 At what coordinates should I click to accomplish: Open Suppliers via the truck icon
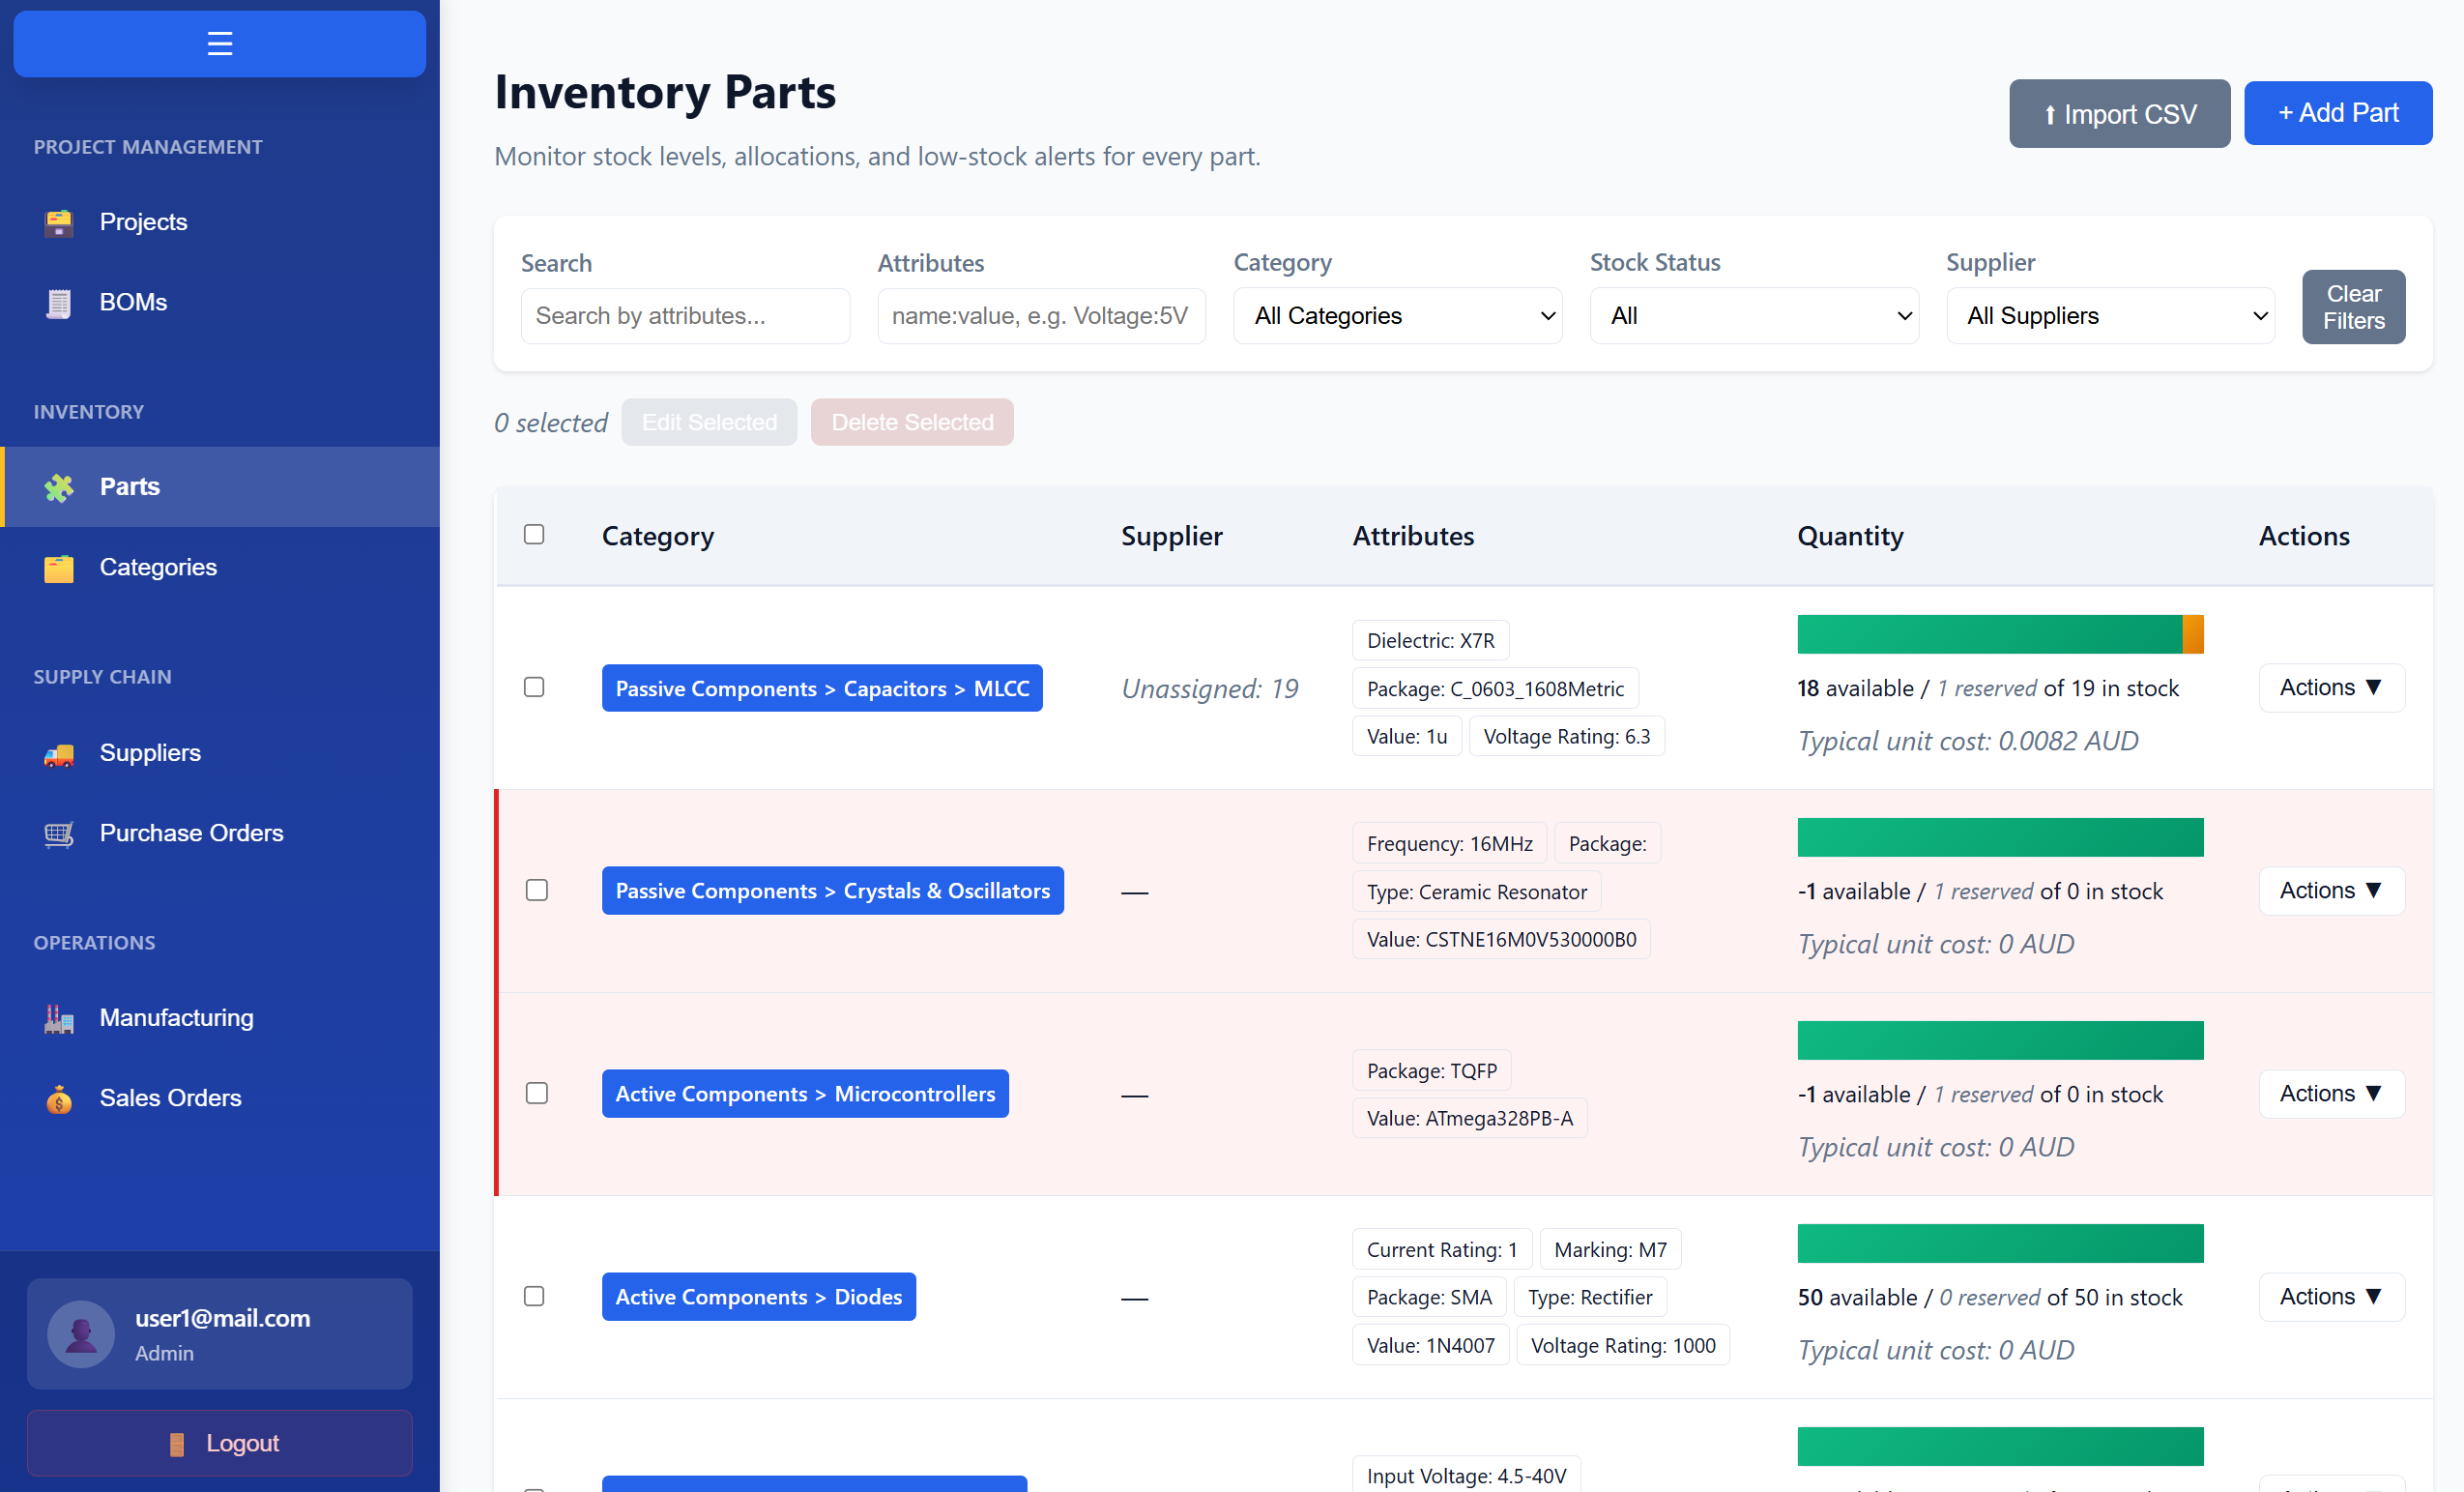59,755
